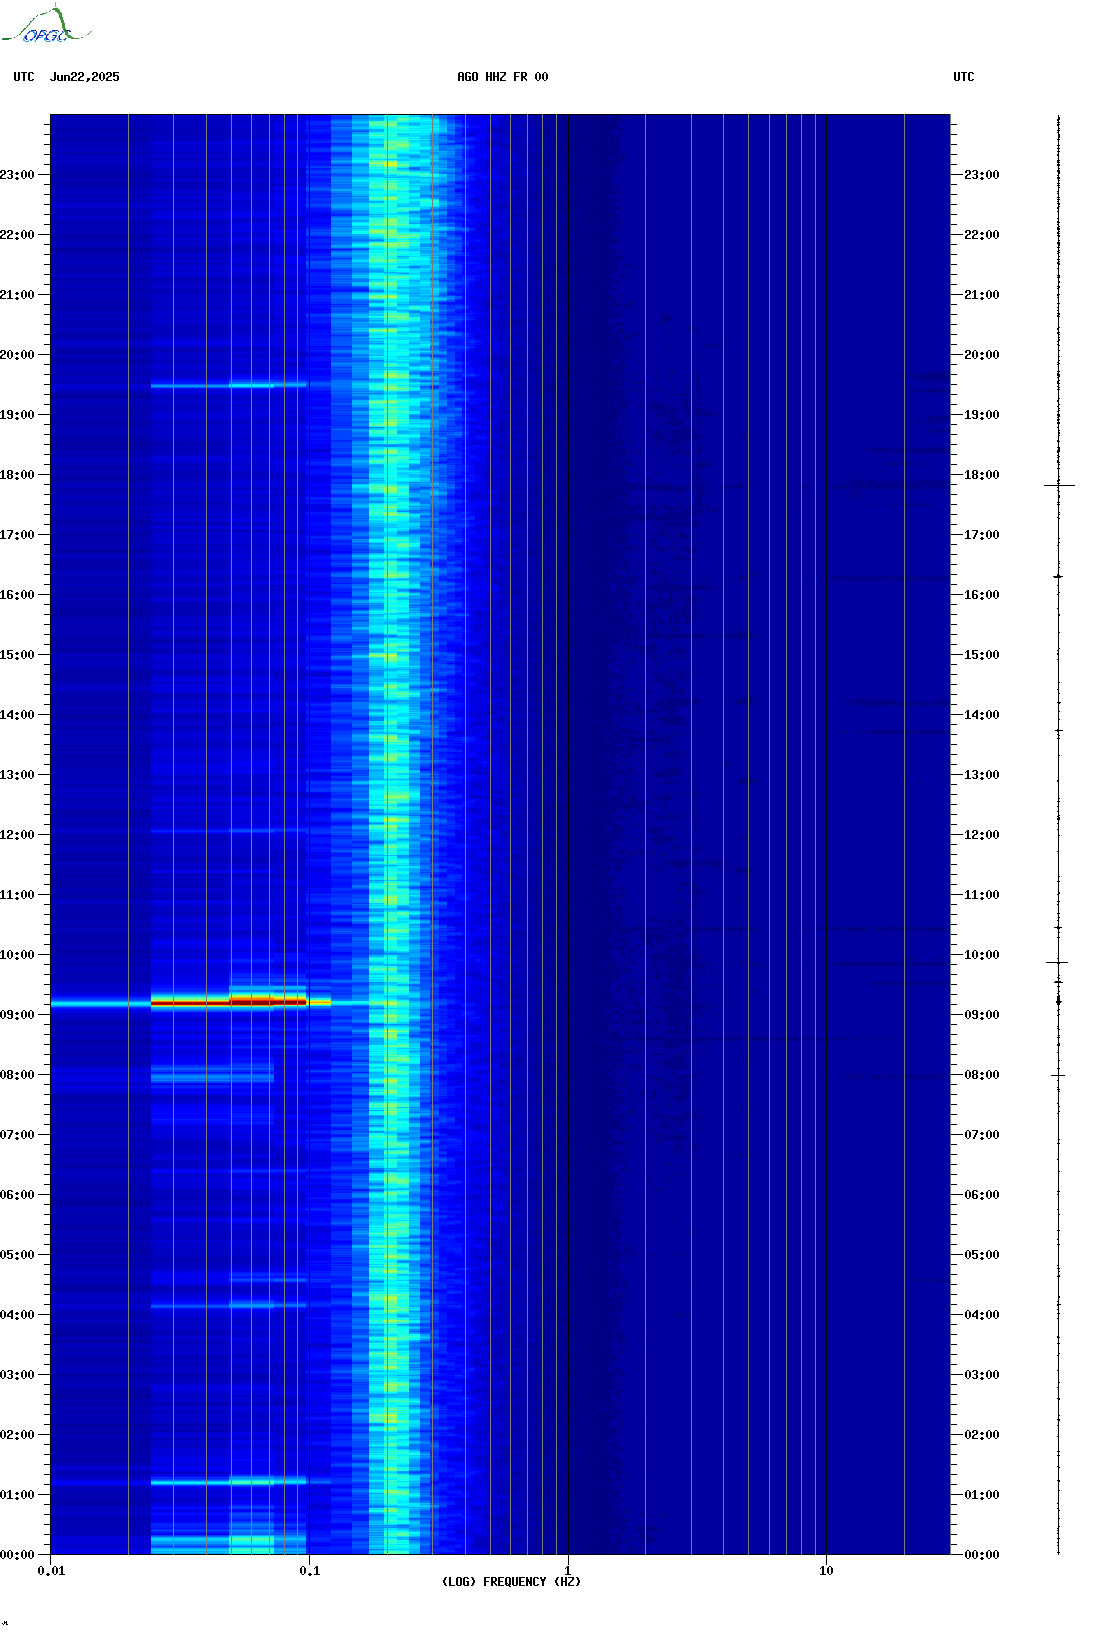Screen dimensions: 1102x1634
Task: Click the 14:00 label on the left axis
Action: pos(17,715)
